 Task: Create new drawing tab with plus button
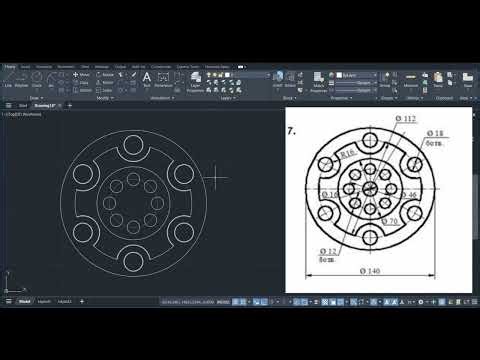pos(70,106)
